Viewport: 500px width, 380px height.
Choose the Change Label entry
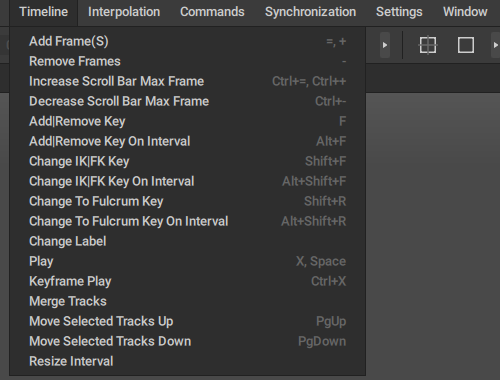188,241
